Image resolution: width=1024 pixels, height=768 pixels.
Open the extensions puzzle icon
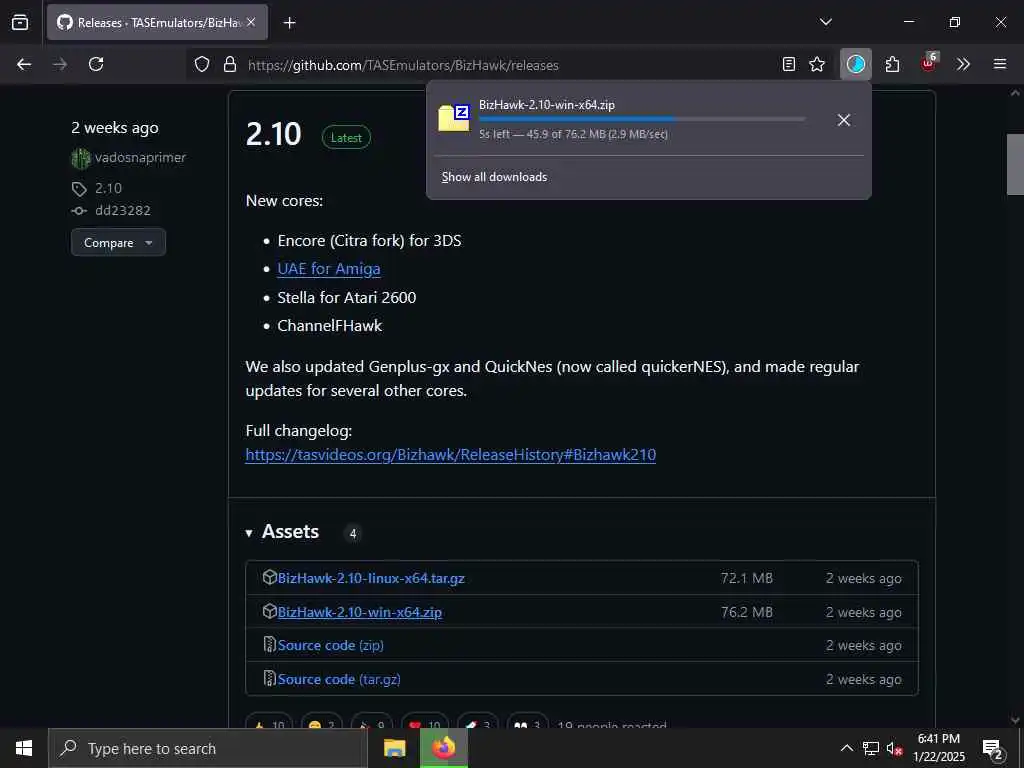pos(892,64)
